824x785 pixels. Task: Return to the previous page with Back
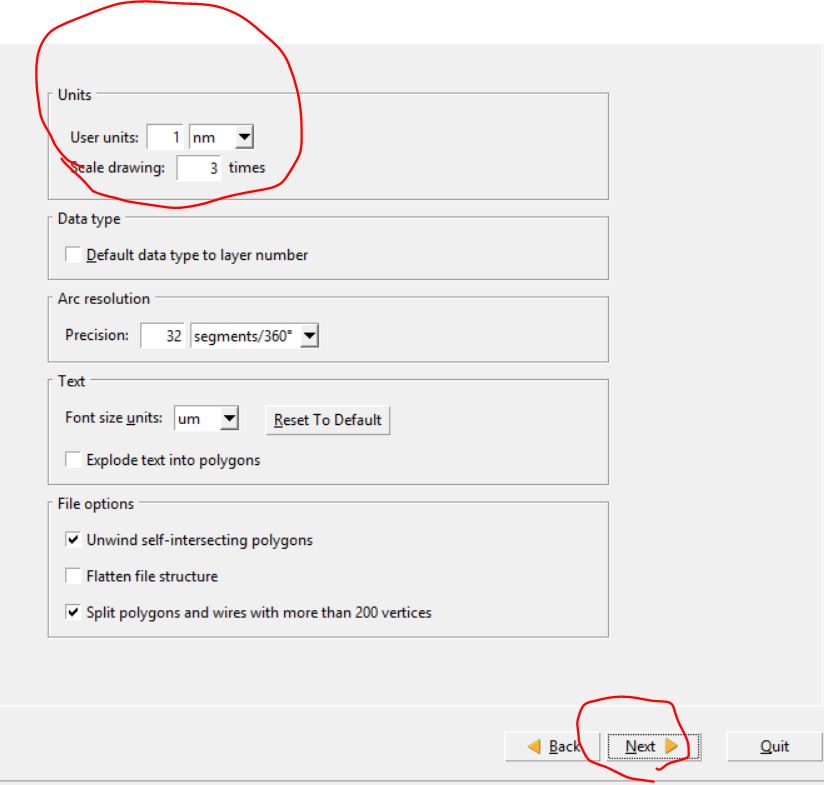tap(553, 746)
